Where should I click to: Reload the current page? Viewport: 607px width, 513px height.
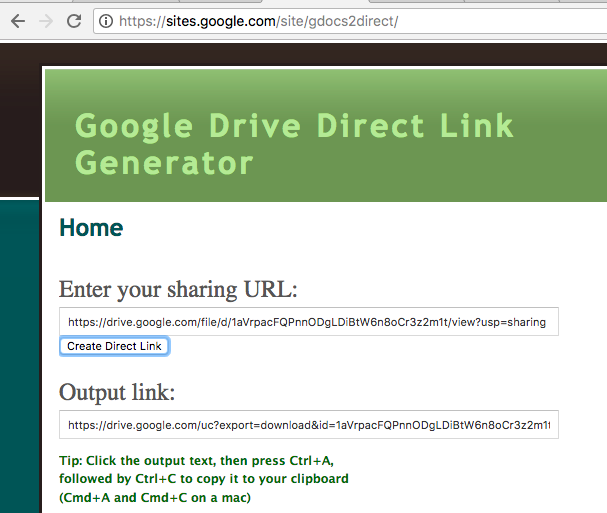point(74,20)
